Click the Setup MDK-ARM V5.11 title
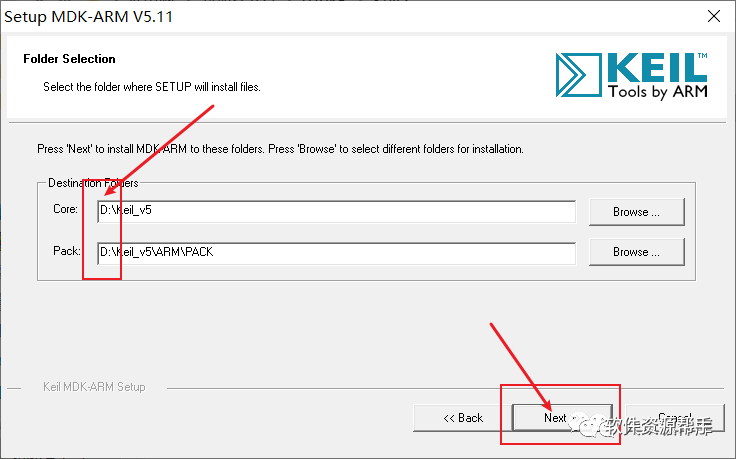Screen dimensions: 736x459 pos(89,17)
